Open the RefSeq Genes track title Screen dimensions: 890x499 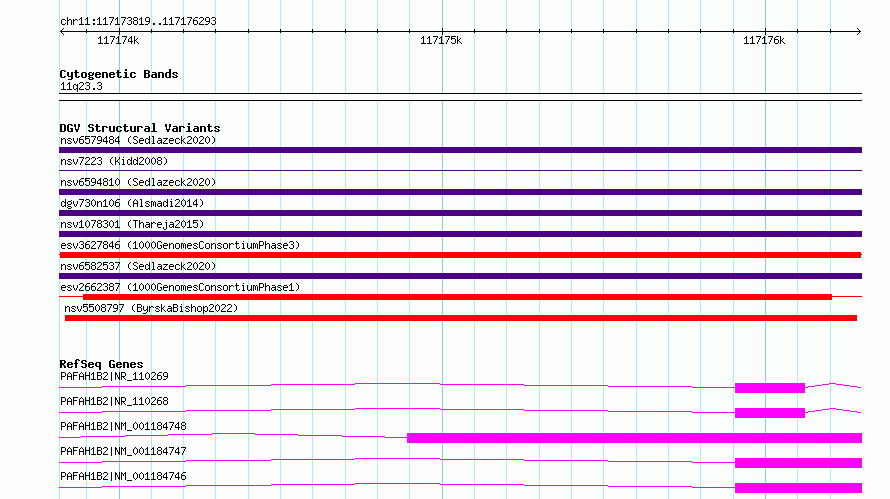101,364
